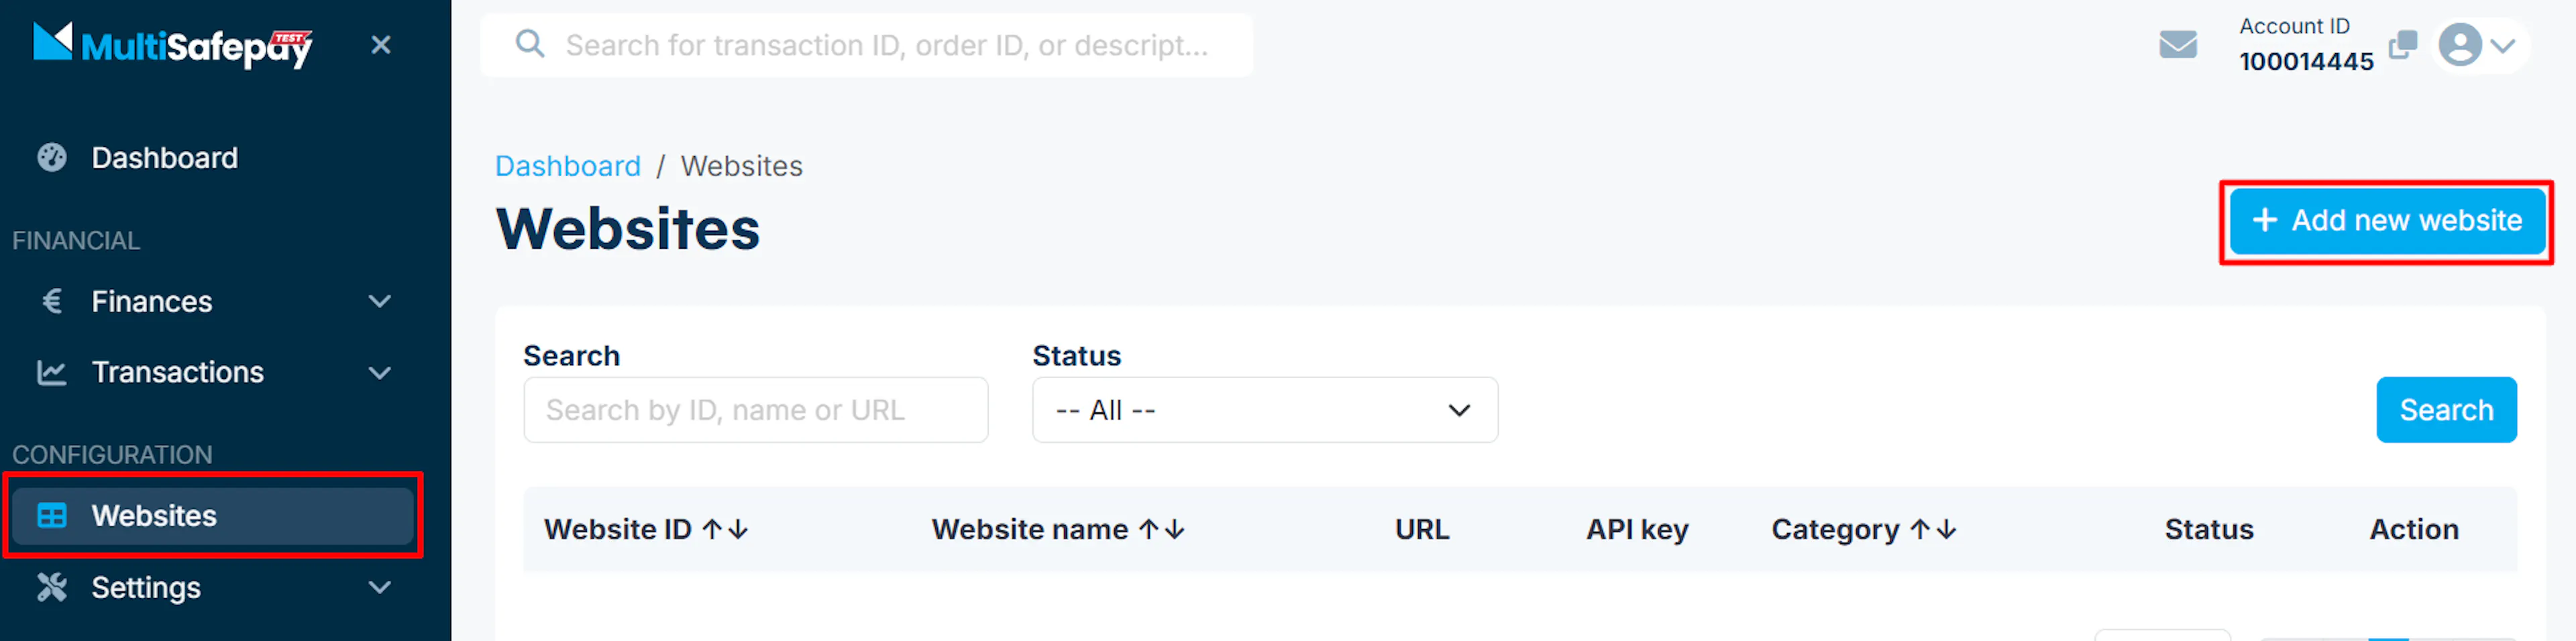Expand the Finances menu chevron
Image resolution: width=2576 pixels, height=641 pixels.
(x=379, y=301)
